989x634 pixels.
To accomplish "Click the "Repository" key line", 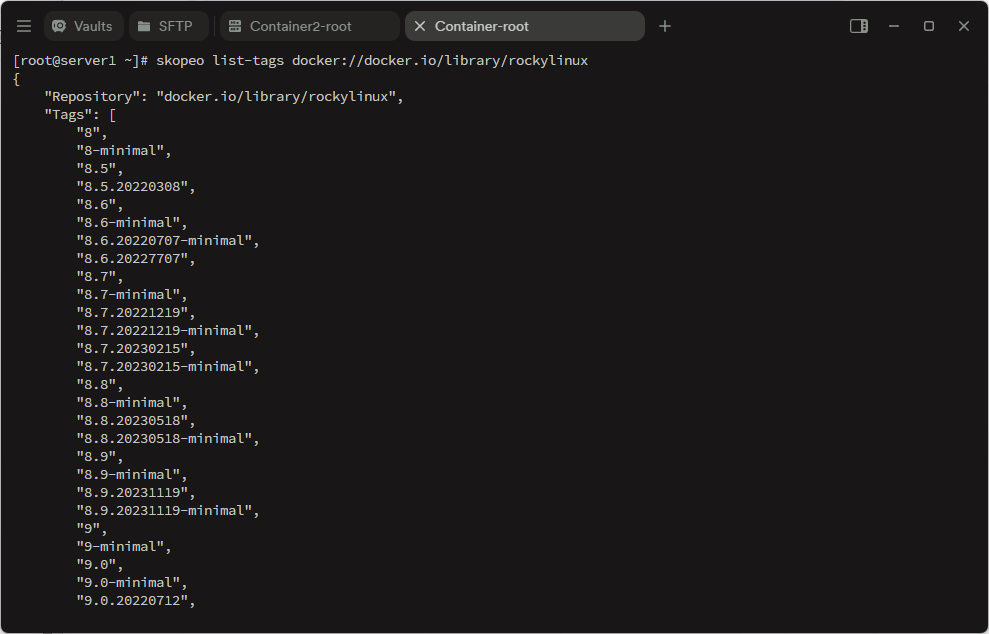I will coord(224,97).
